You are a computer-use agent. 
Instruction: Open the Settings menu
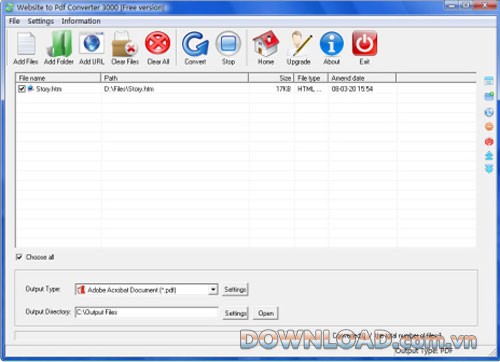(x=41, y=21)
